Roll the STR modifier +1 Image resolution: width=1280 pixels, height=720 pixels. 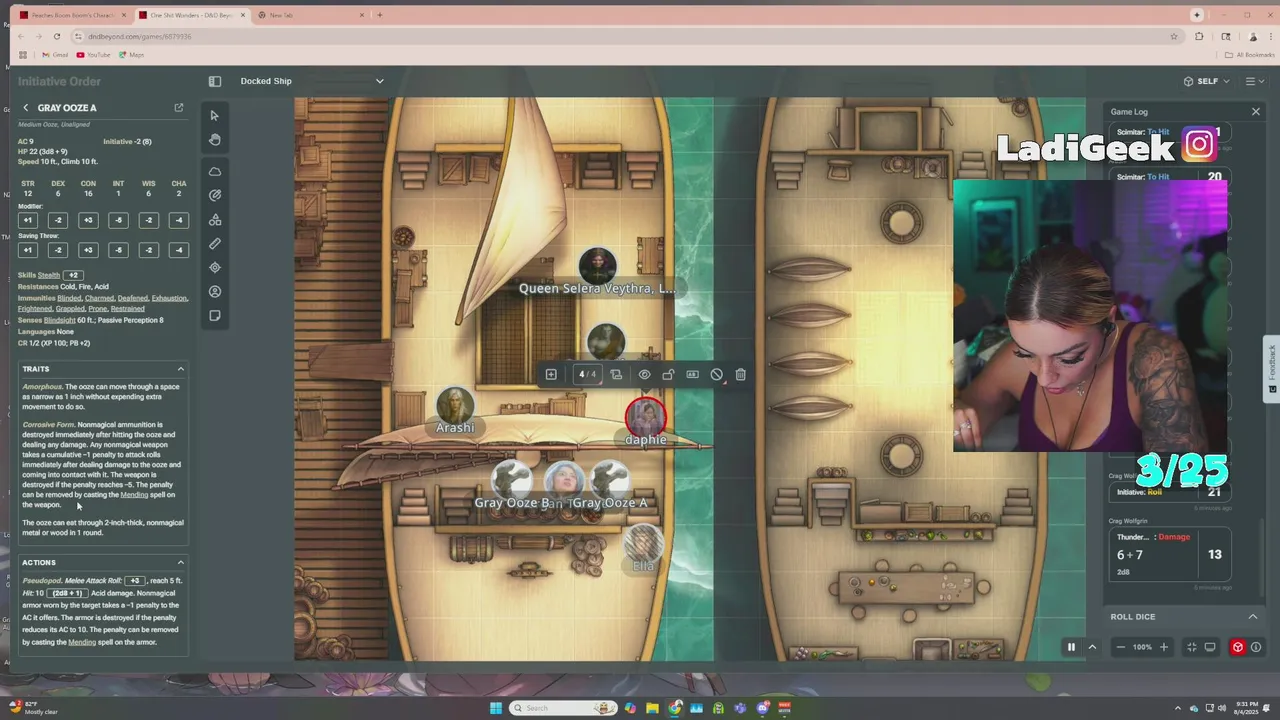pyautogui.click(x=28, y=220)
